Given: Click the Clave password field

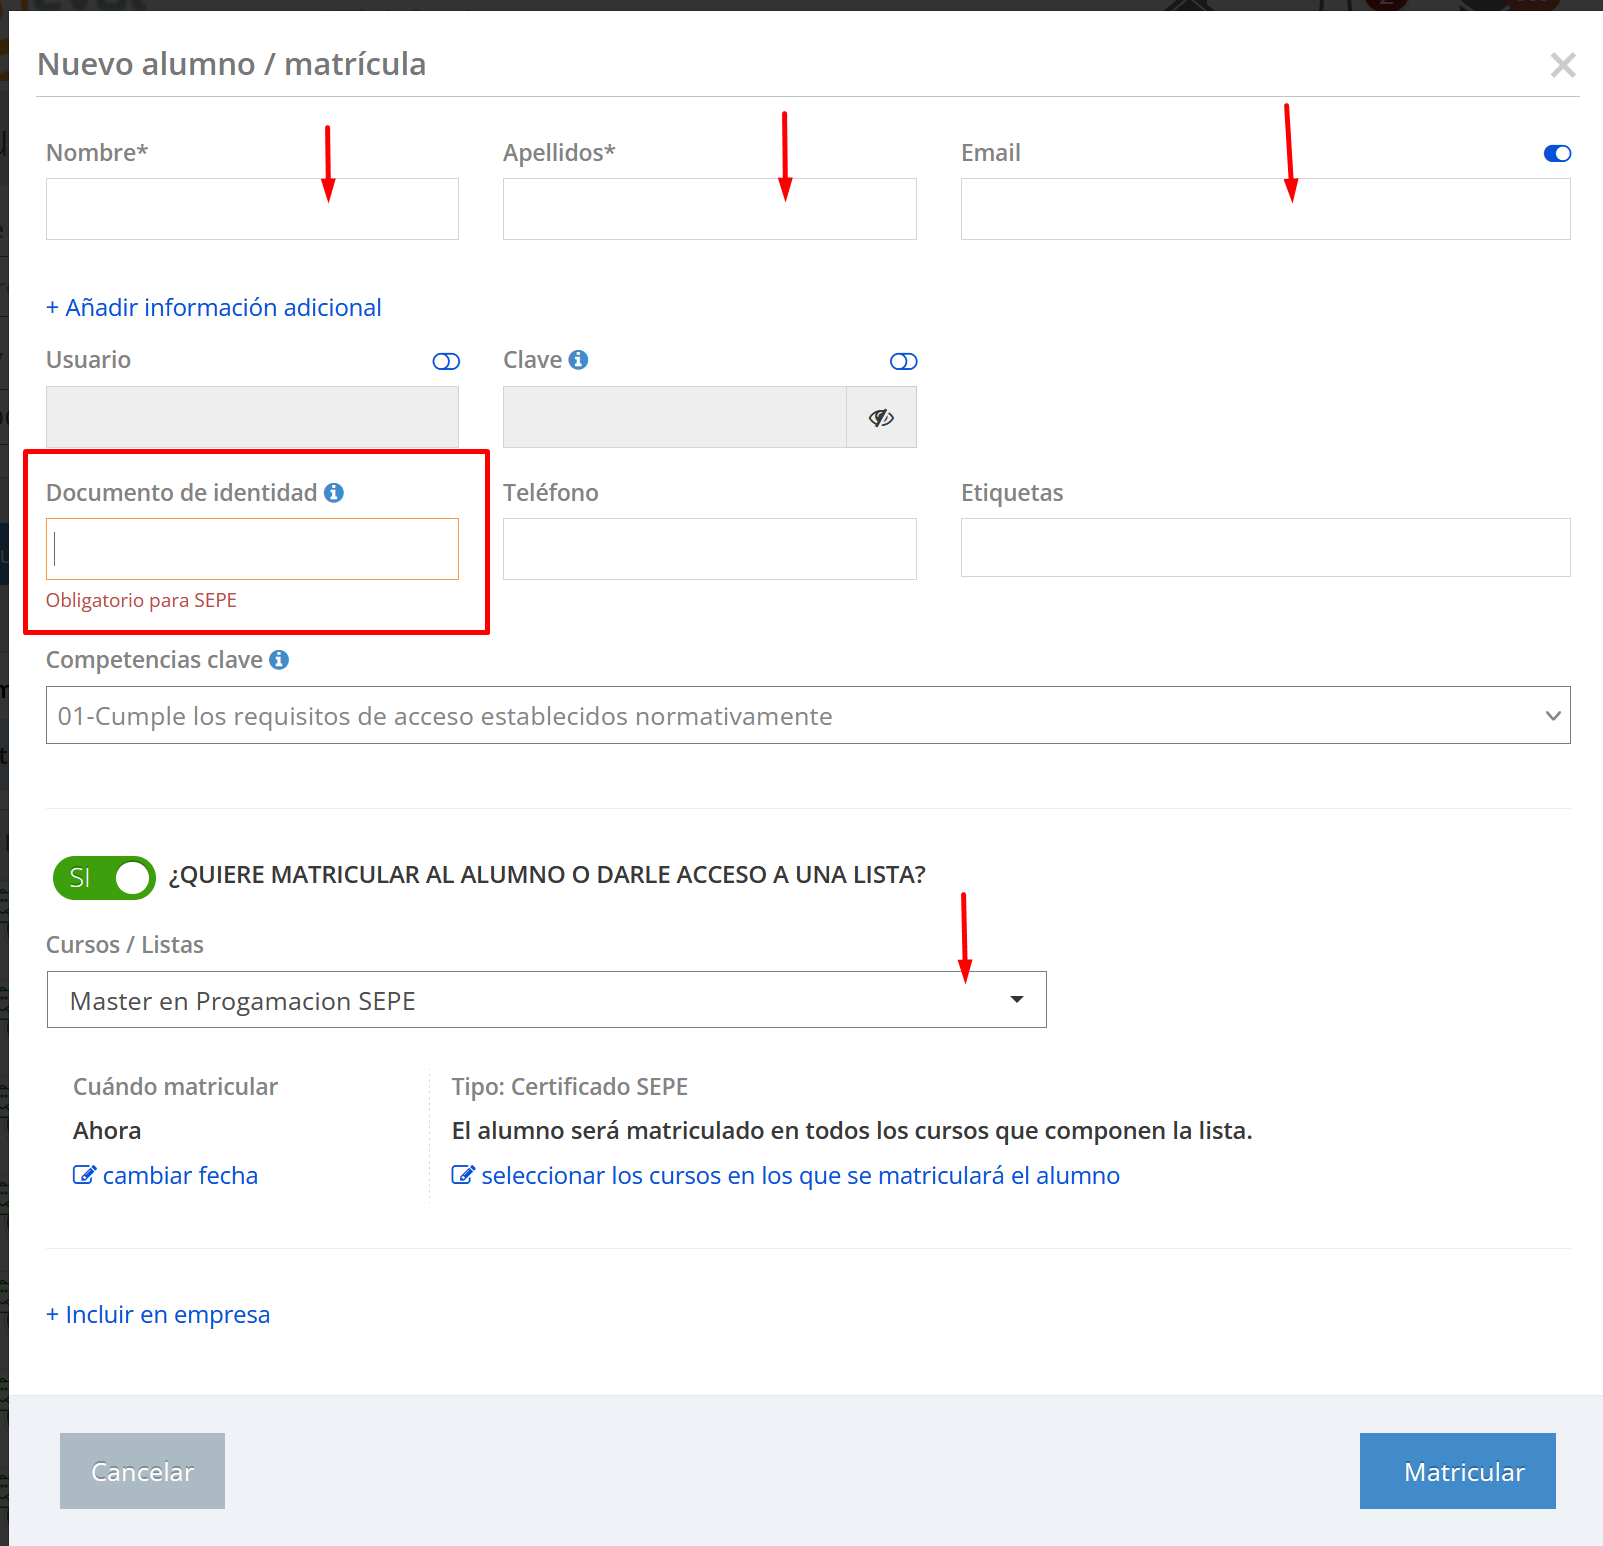Looking at the screenshot, I should (675, 417).
